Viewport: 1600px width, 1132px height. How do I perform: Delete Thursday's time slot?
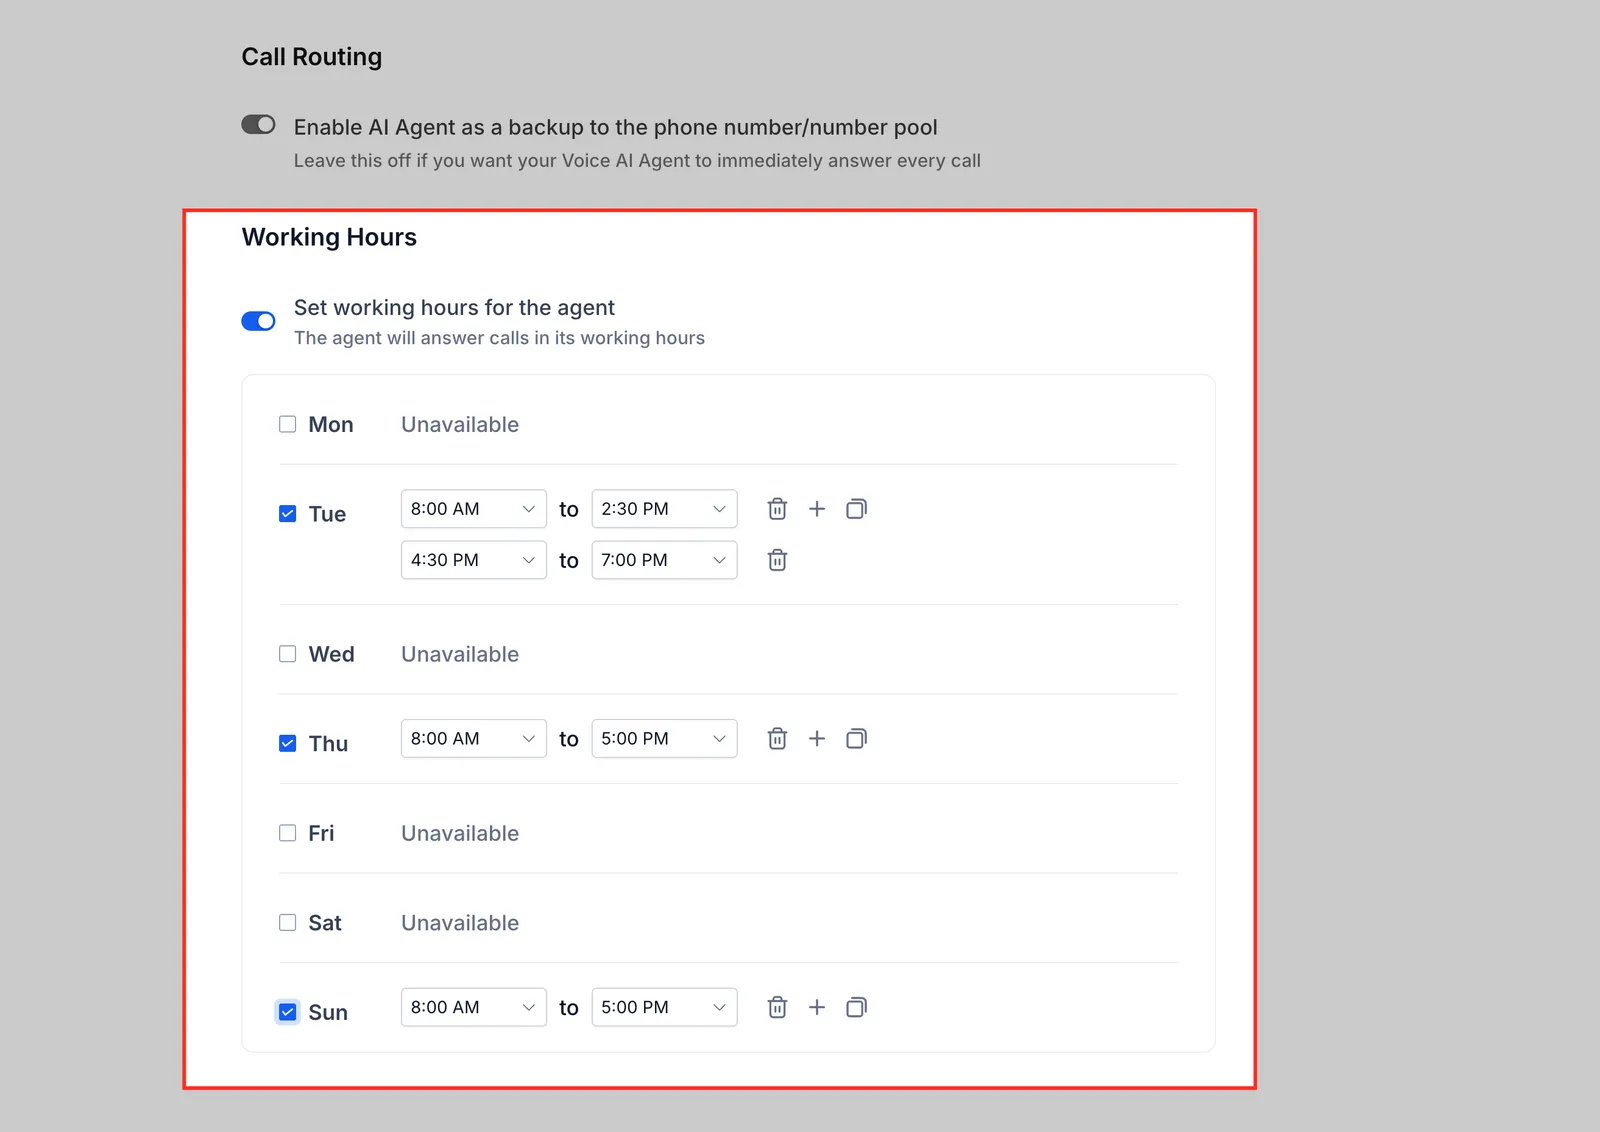click(777, 739)
